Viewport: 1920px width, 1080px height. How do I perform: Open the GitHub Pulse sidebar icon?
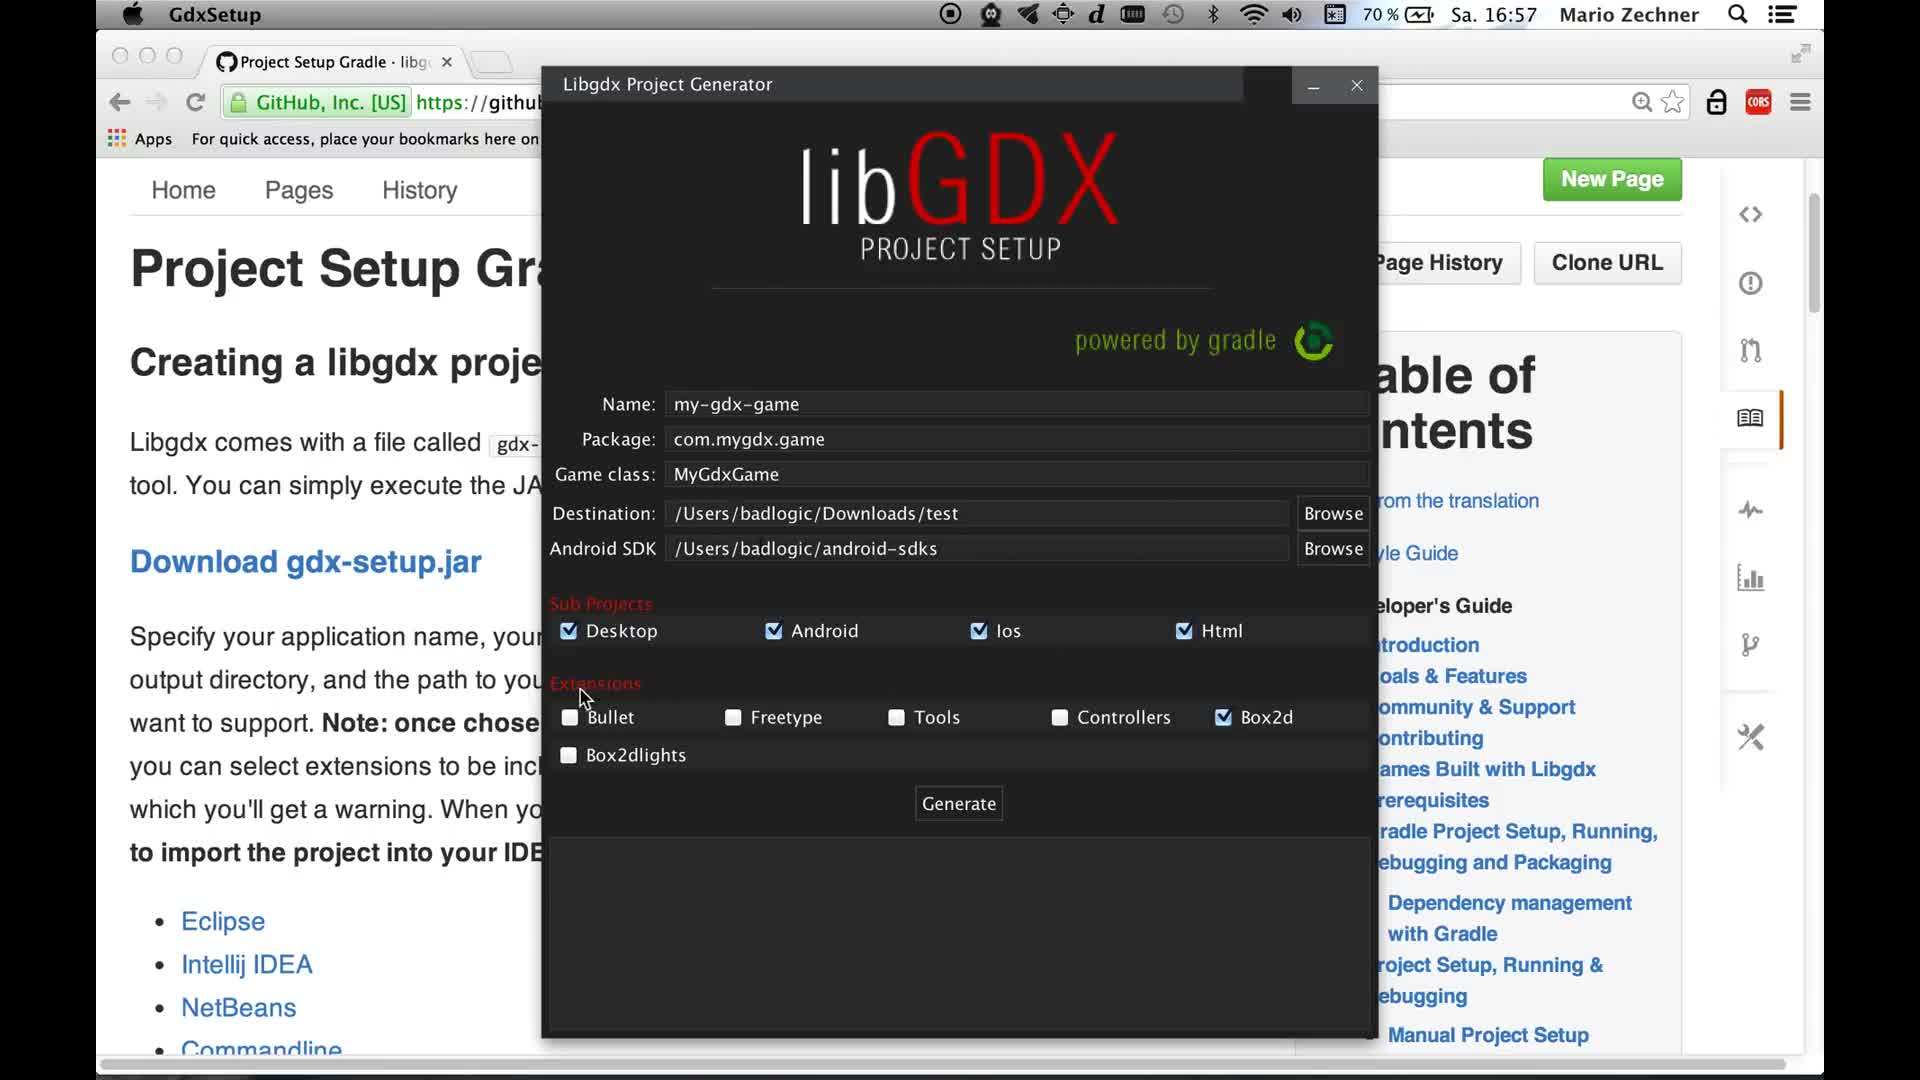click(1750, 510)
